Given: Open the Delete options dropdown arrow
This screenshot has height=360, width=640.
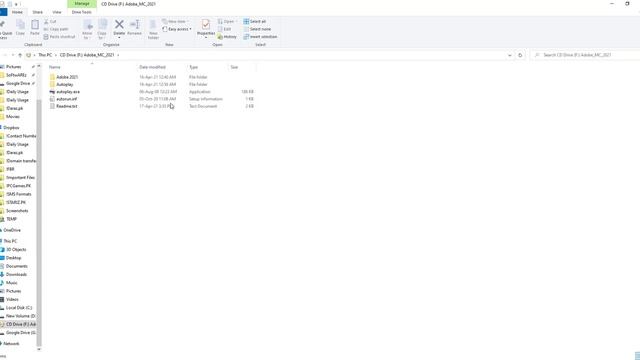Looking at the screenshot, I should [119, 38].
